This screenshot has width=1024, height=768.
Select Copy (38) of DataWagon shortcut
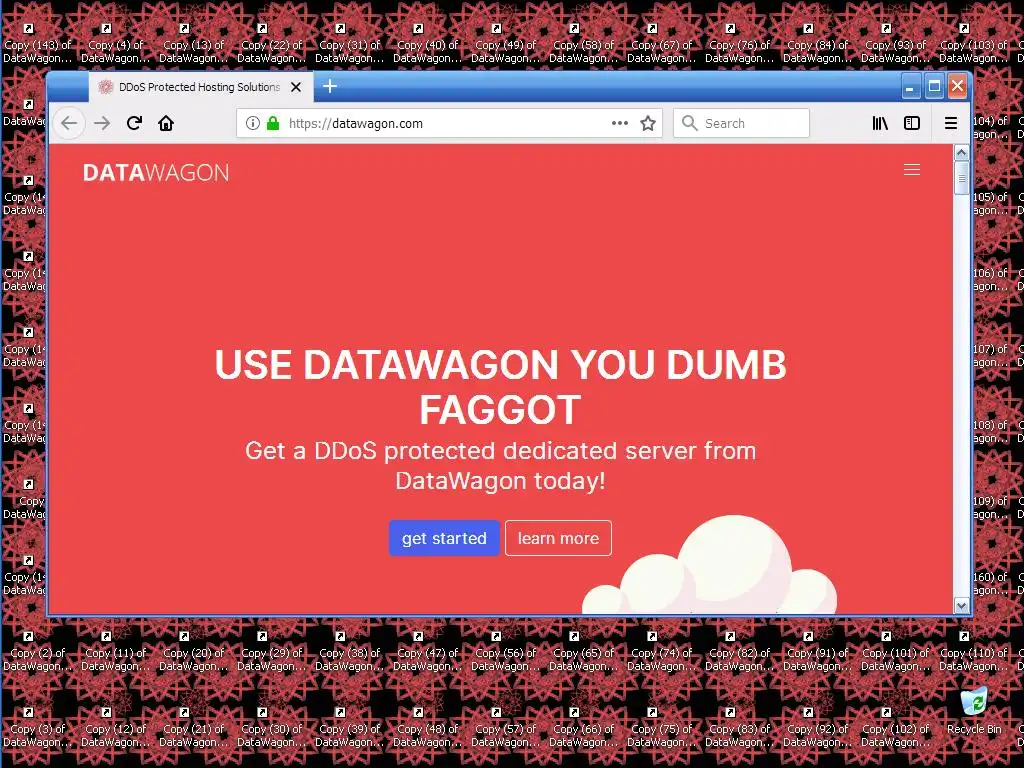349,652
